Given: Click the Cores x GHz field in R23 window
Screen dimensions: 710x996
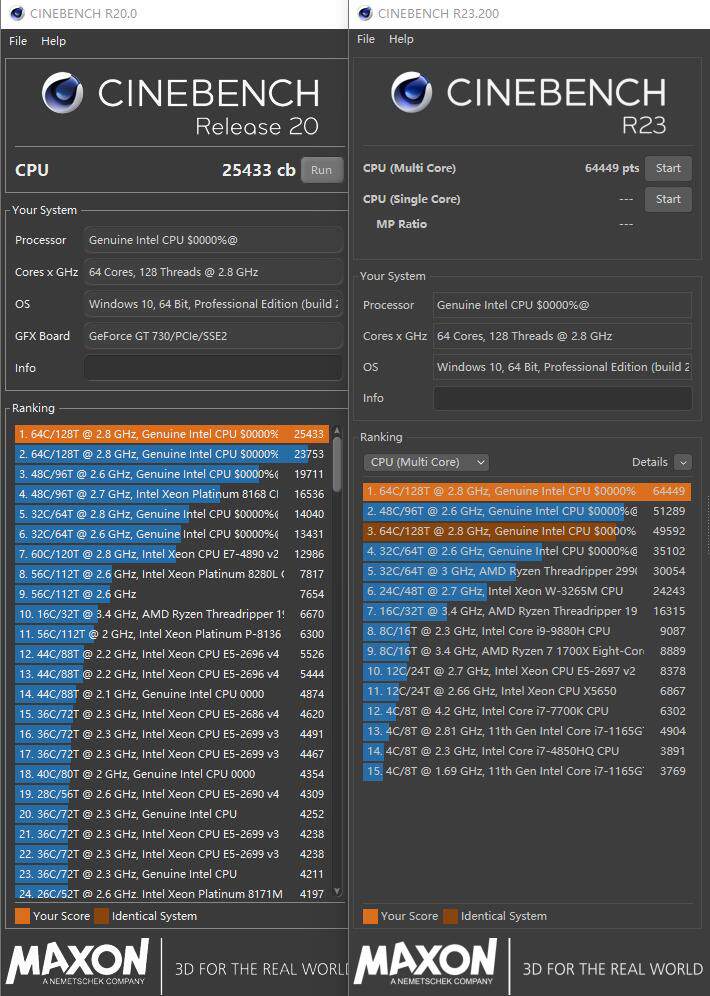Looking at the screenshot, I should click(562, 336).
